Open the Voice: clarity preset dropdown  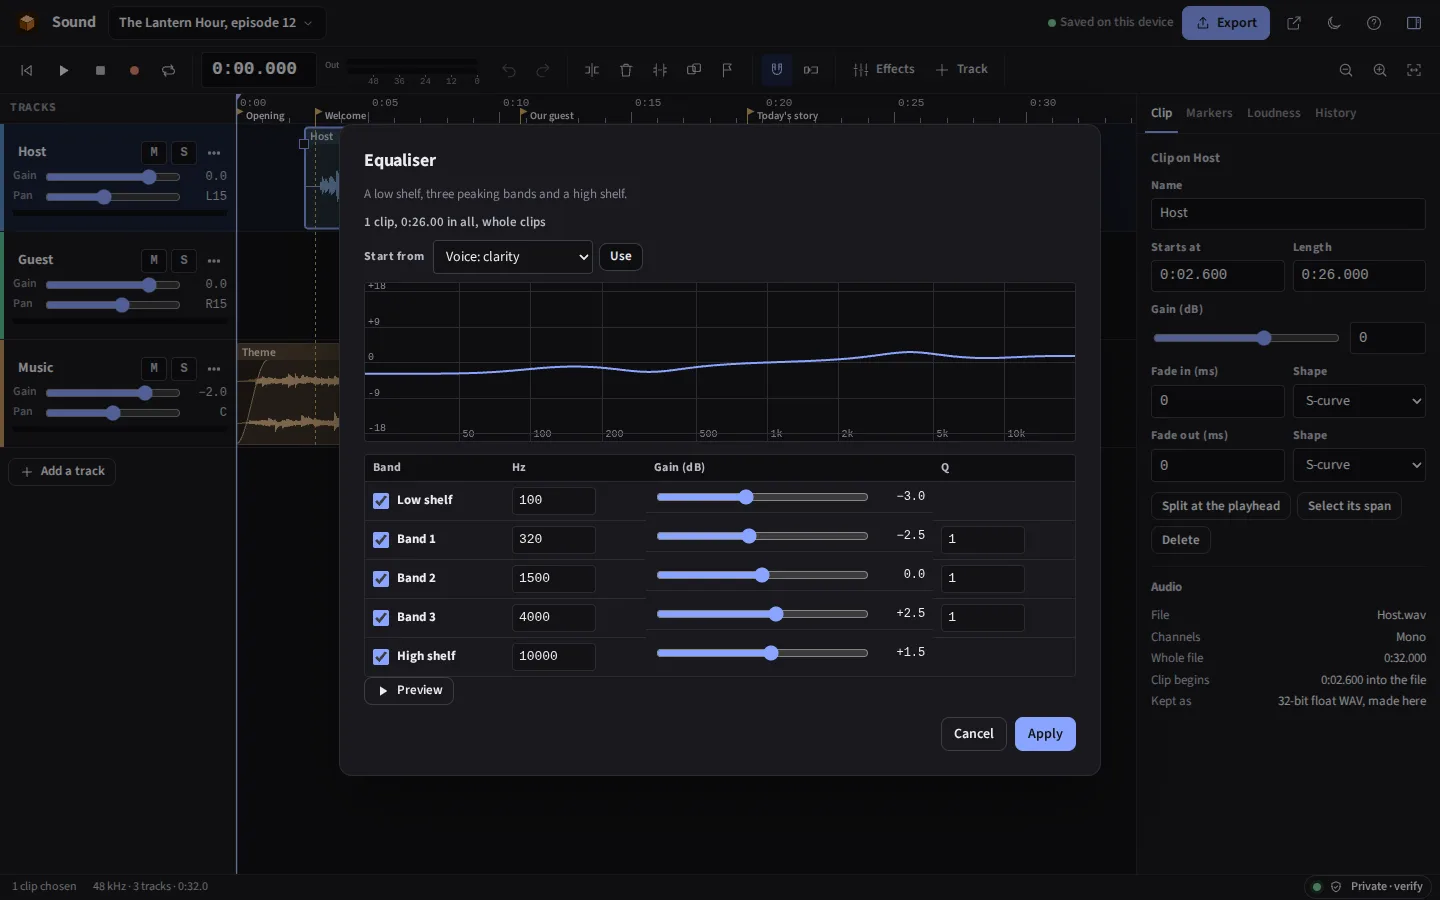[513, 257]
